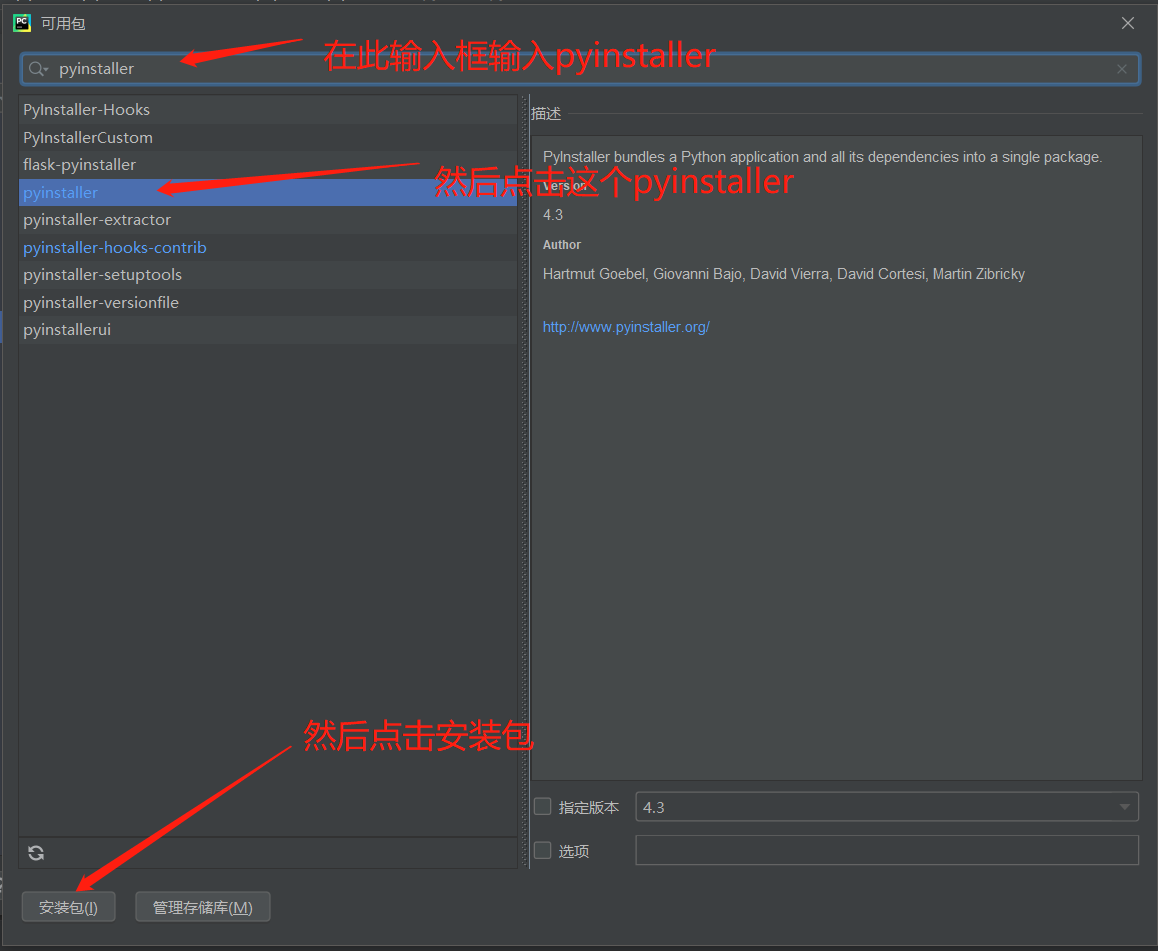
Task: Click the PyCharm logo in the title bar
Action: point(21,23)
